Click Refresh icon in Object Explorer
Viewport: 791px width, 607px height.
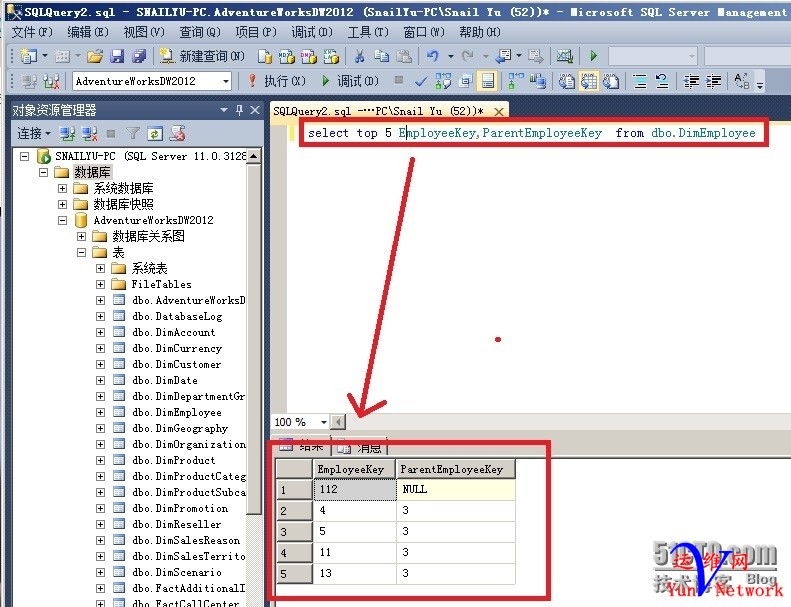155,133
